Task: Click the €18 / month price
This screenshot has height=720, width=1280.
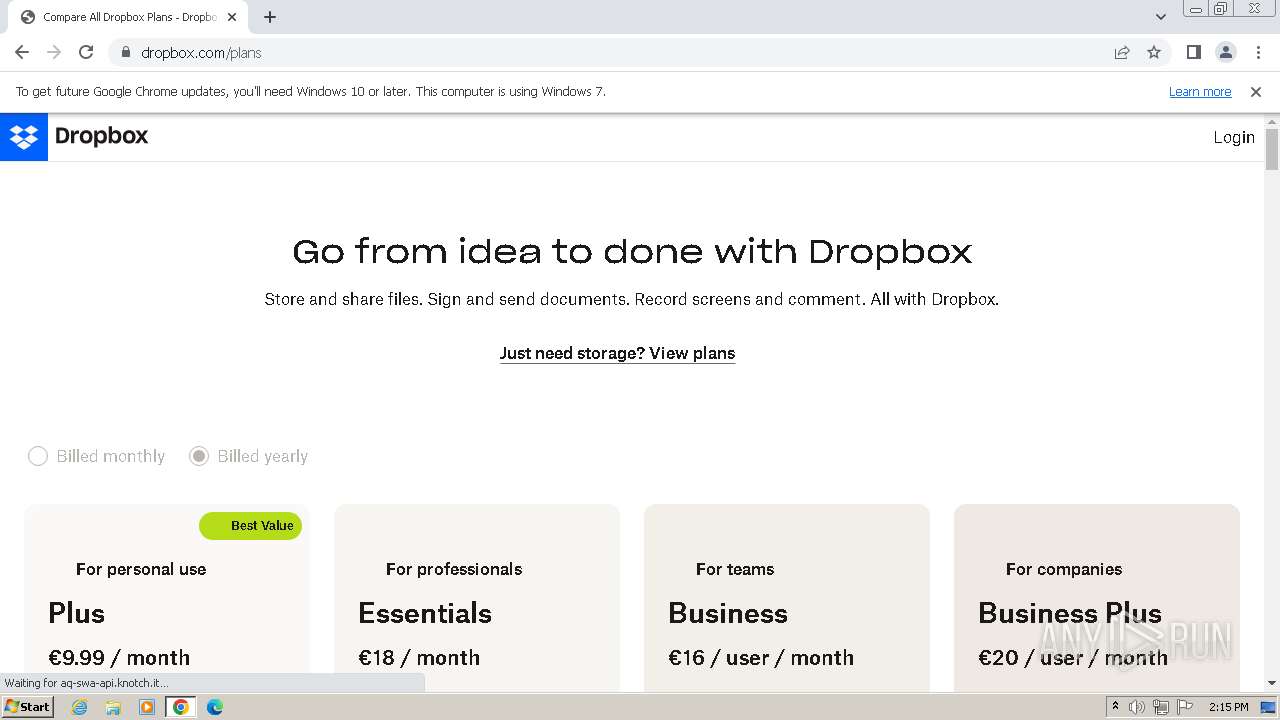Action: click(x=419, y=658)
